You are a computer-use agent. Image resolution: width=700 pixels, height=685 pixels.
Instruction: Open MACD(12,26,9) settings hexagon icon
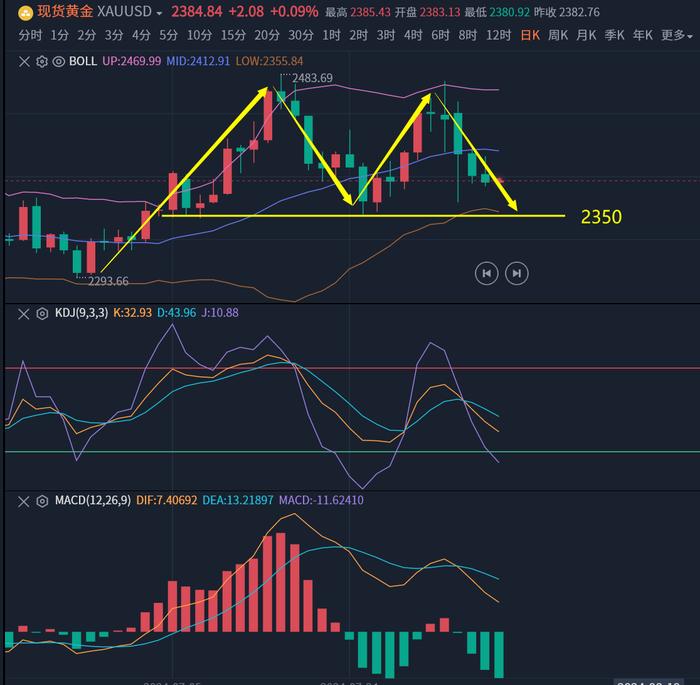pos(42,500)
